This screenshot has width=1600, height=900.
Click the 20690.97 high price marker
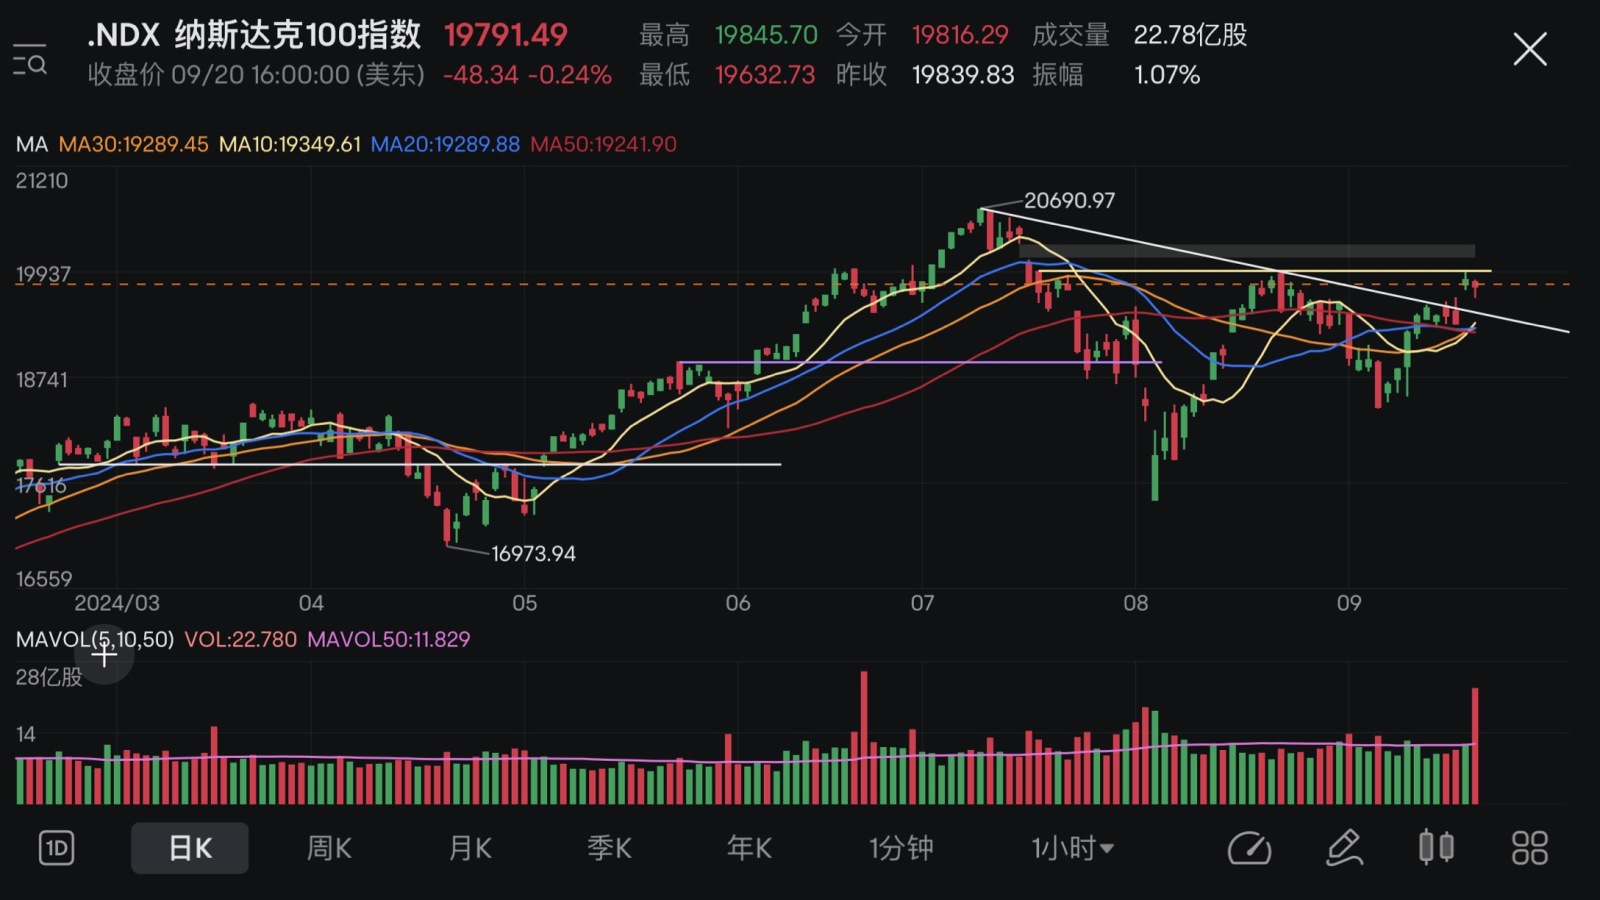[1069, 200]
